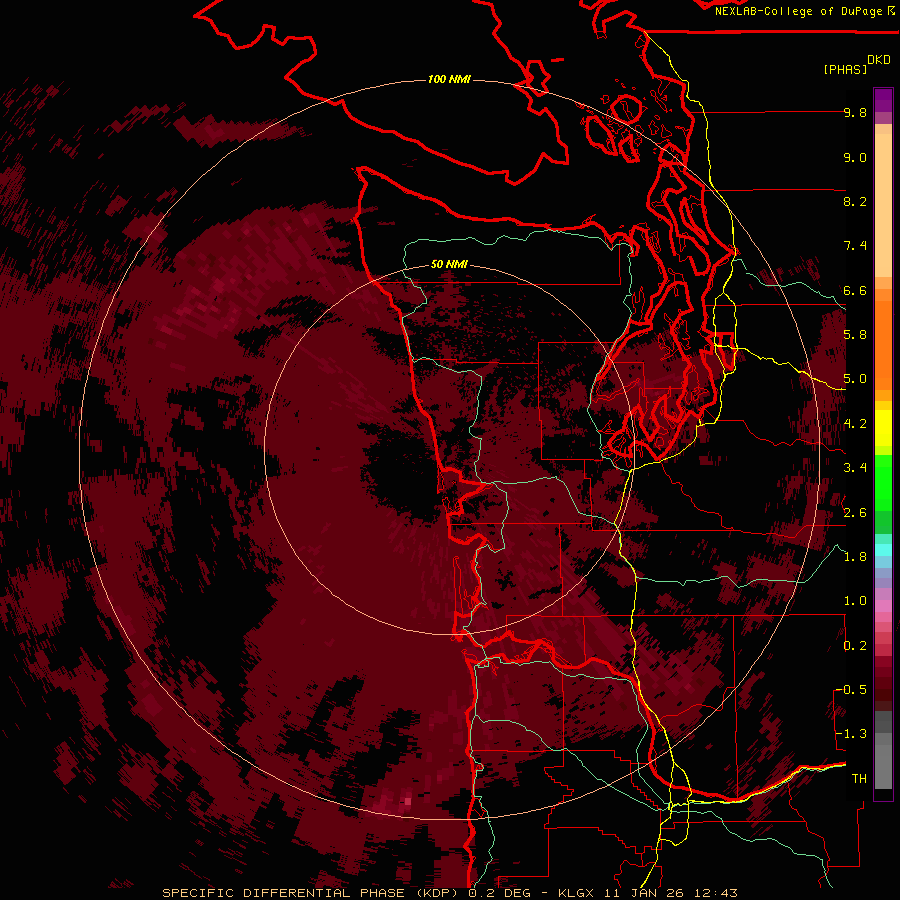Click the -0.5 scale value
Image resolution: width=900 pixels, height=900 pixels.
point(852,690)
